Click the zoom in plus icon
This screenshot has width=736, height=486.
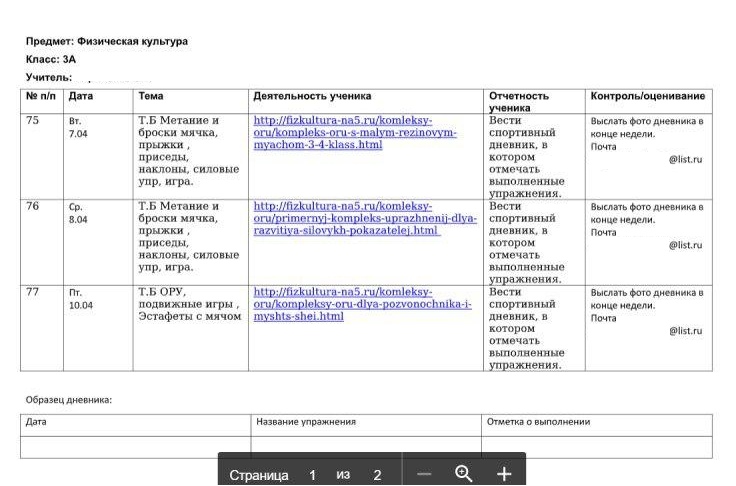pyautogui.click(x=504, y=474)
